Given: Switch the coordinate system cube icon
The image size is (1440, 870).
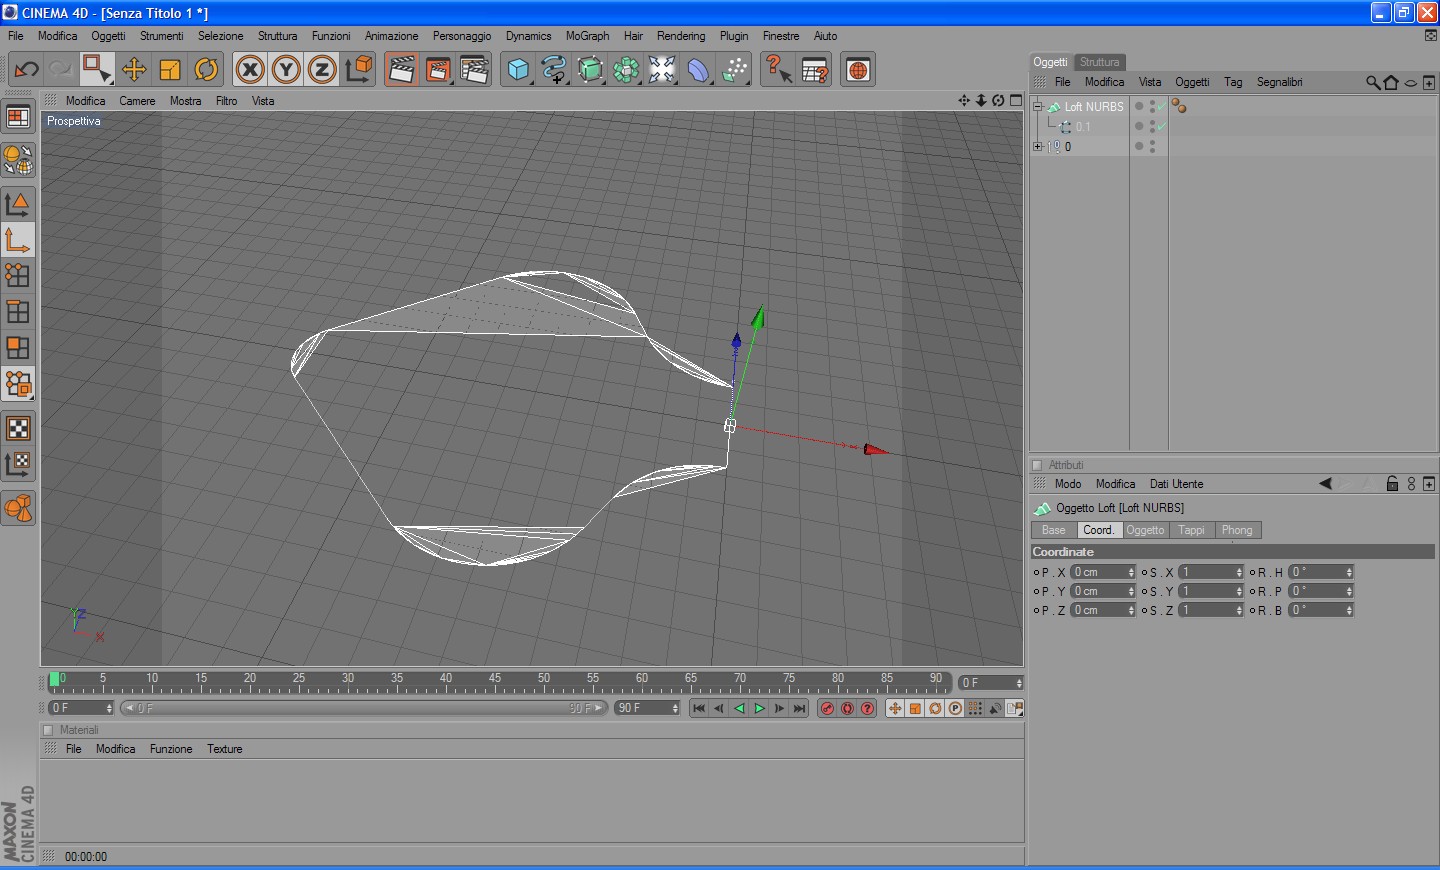Looking at the screenshot, I should click(x=358, y=70).
